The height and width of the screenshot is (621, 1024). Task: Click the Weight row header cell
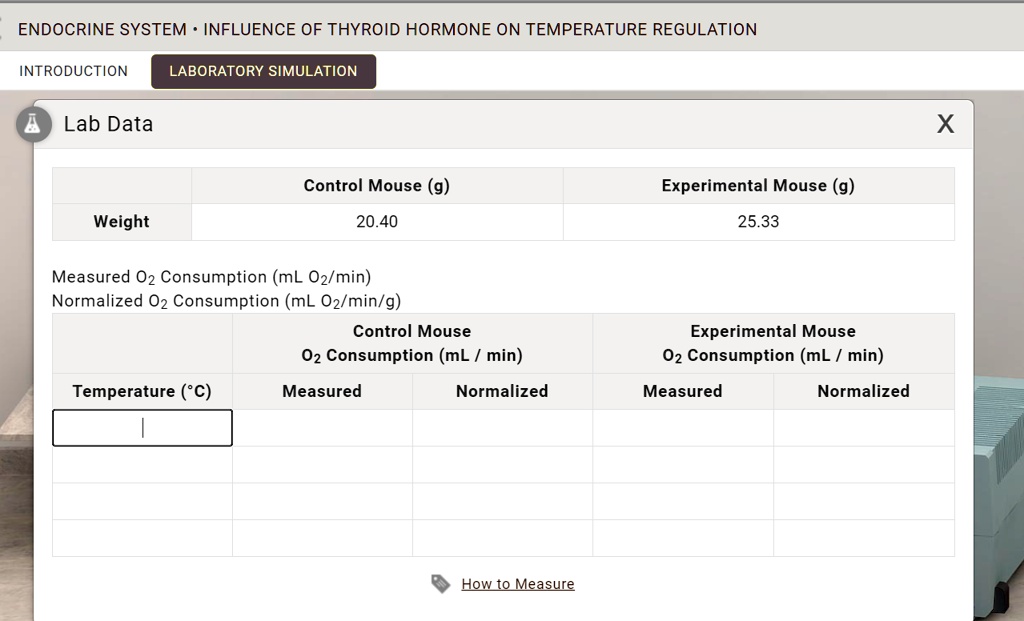coord(121,221)
